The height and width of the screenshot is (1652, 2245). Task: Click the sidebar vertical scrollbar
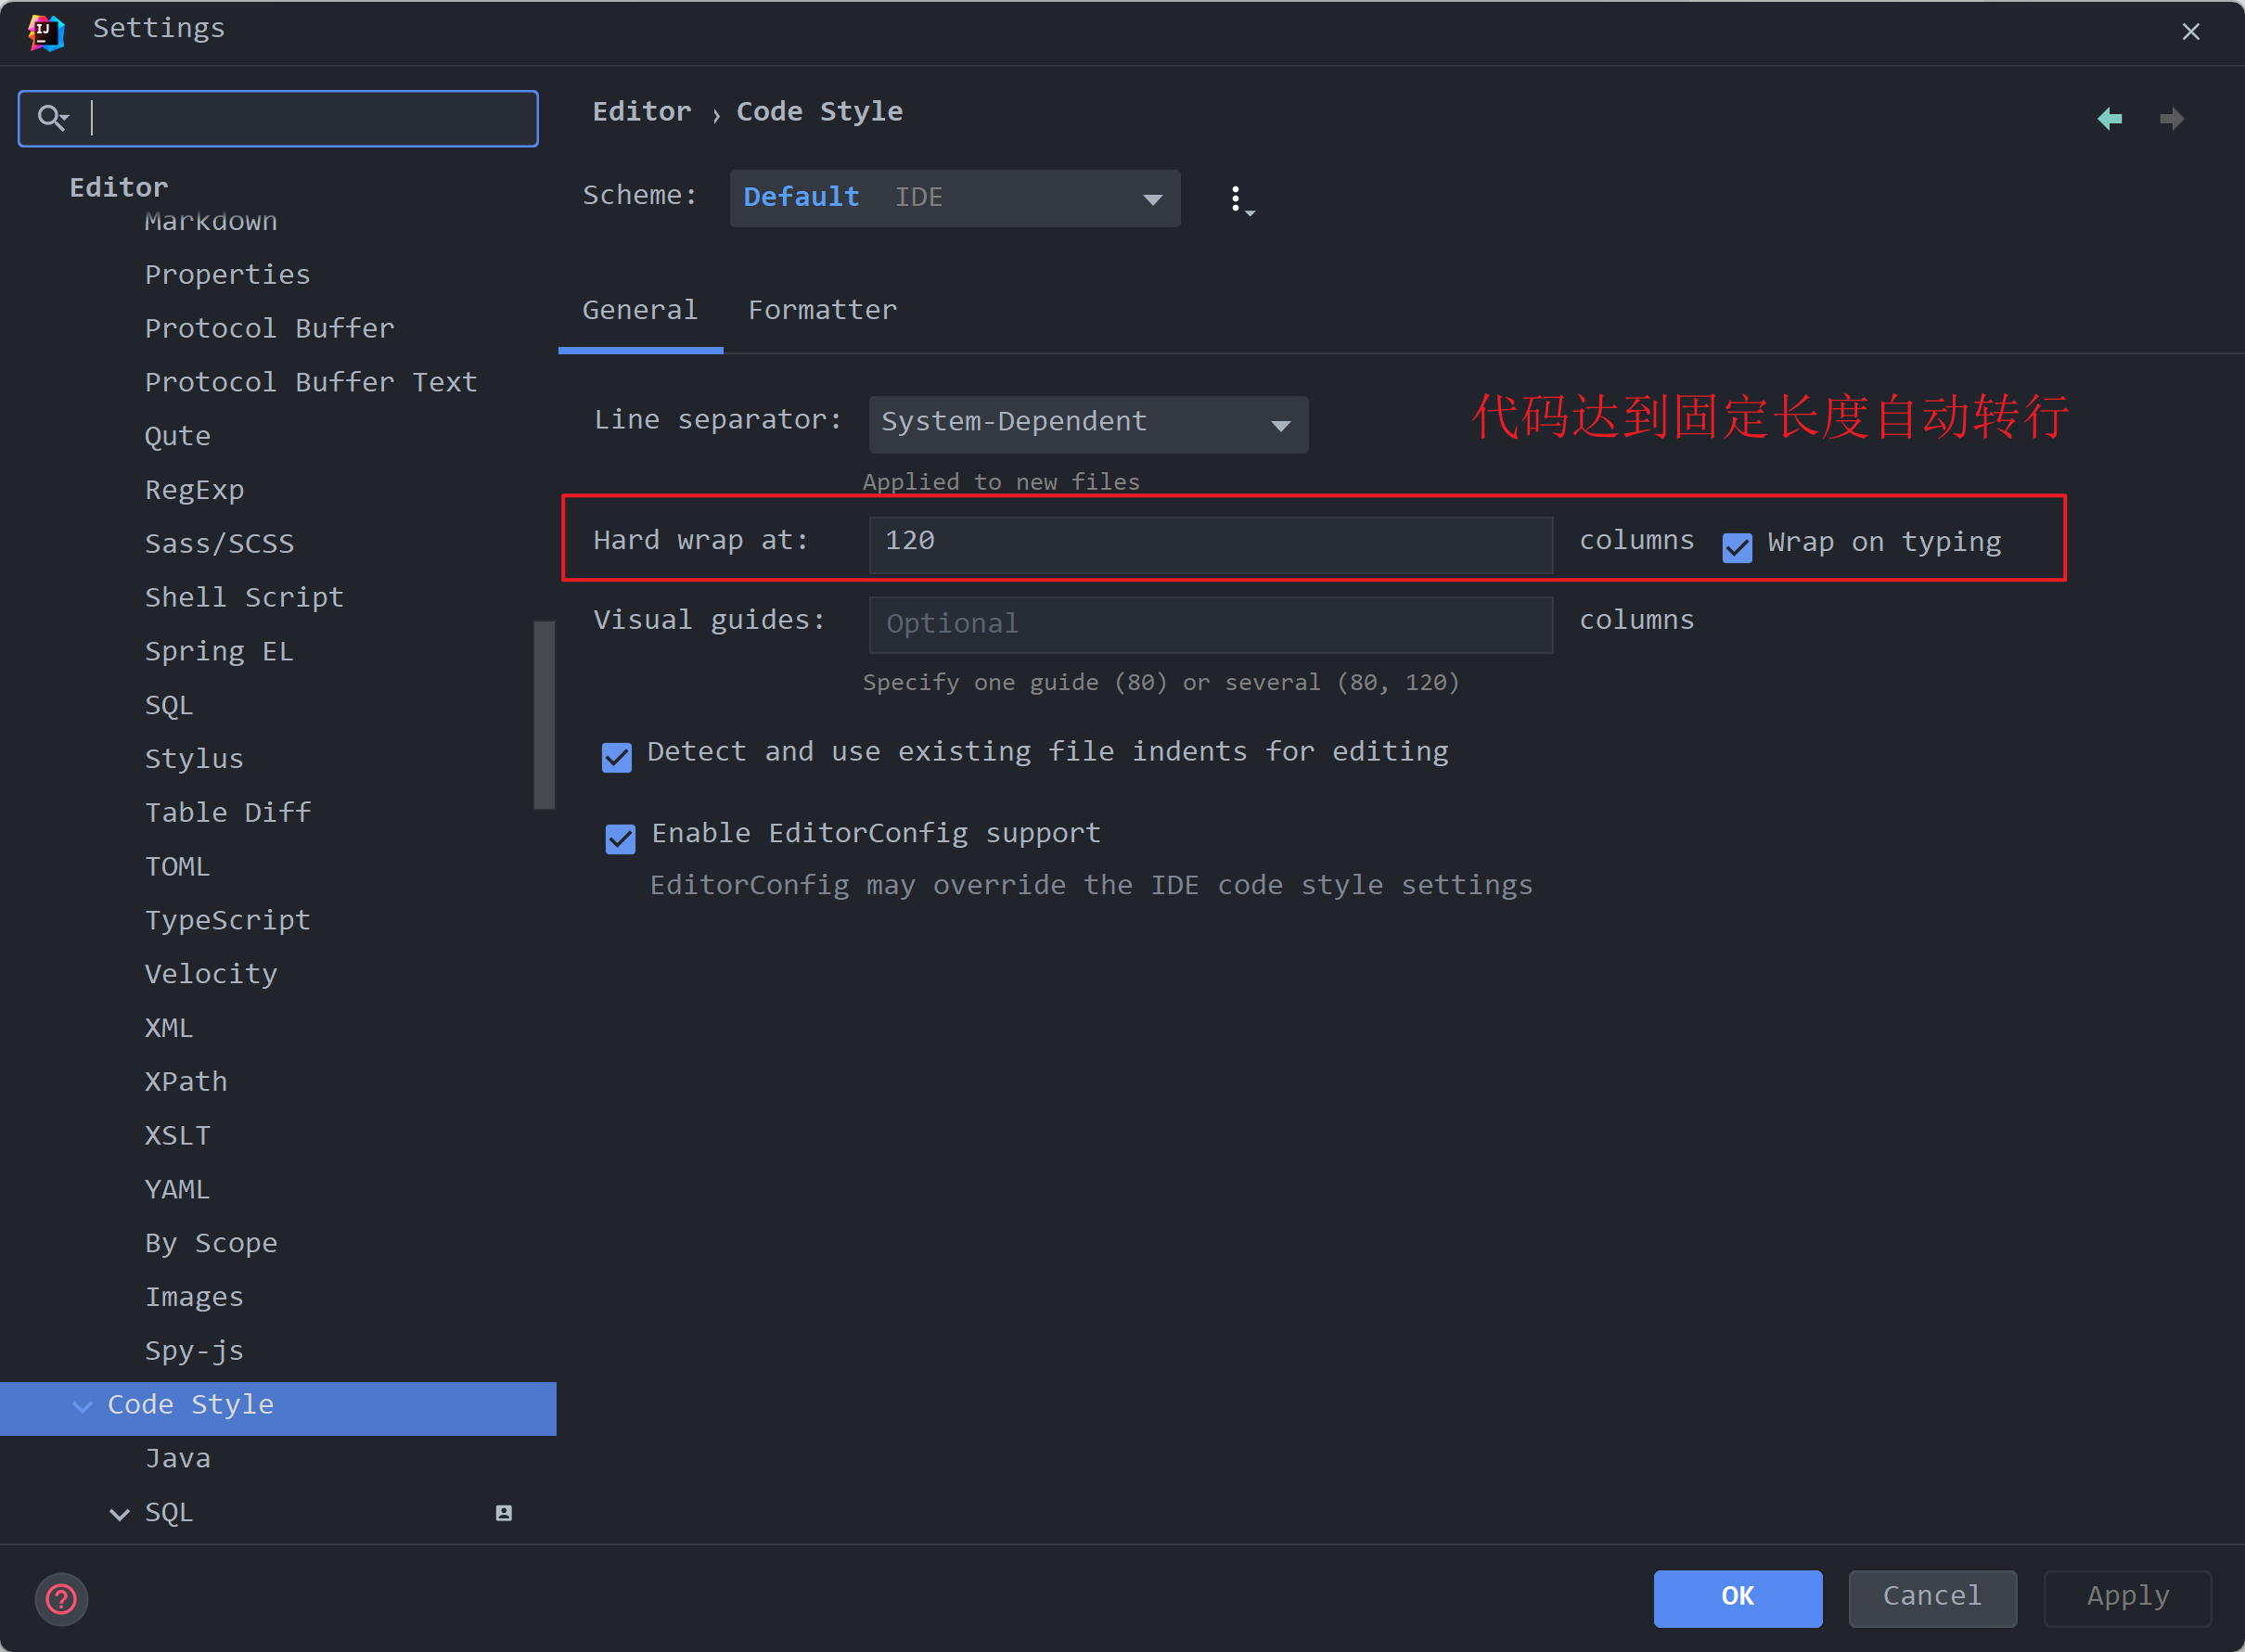click(x=544, y=714)
